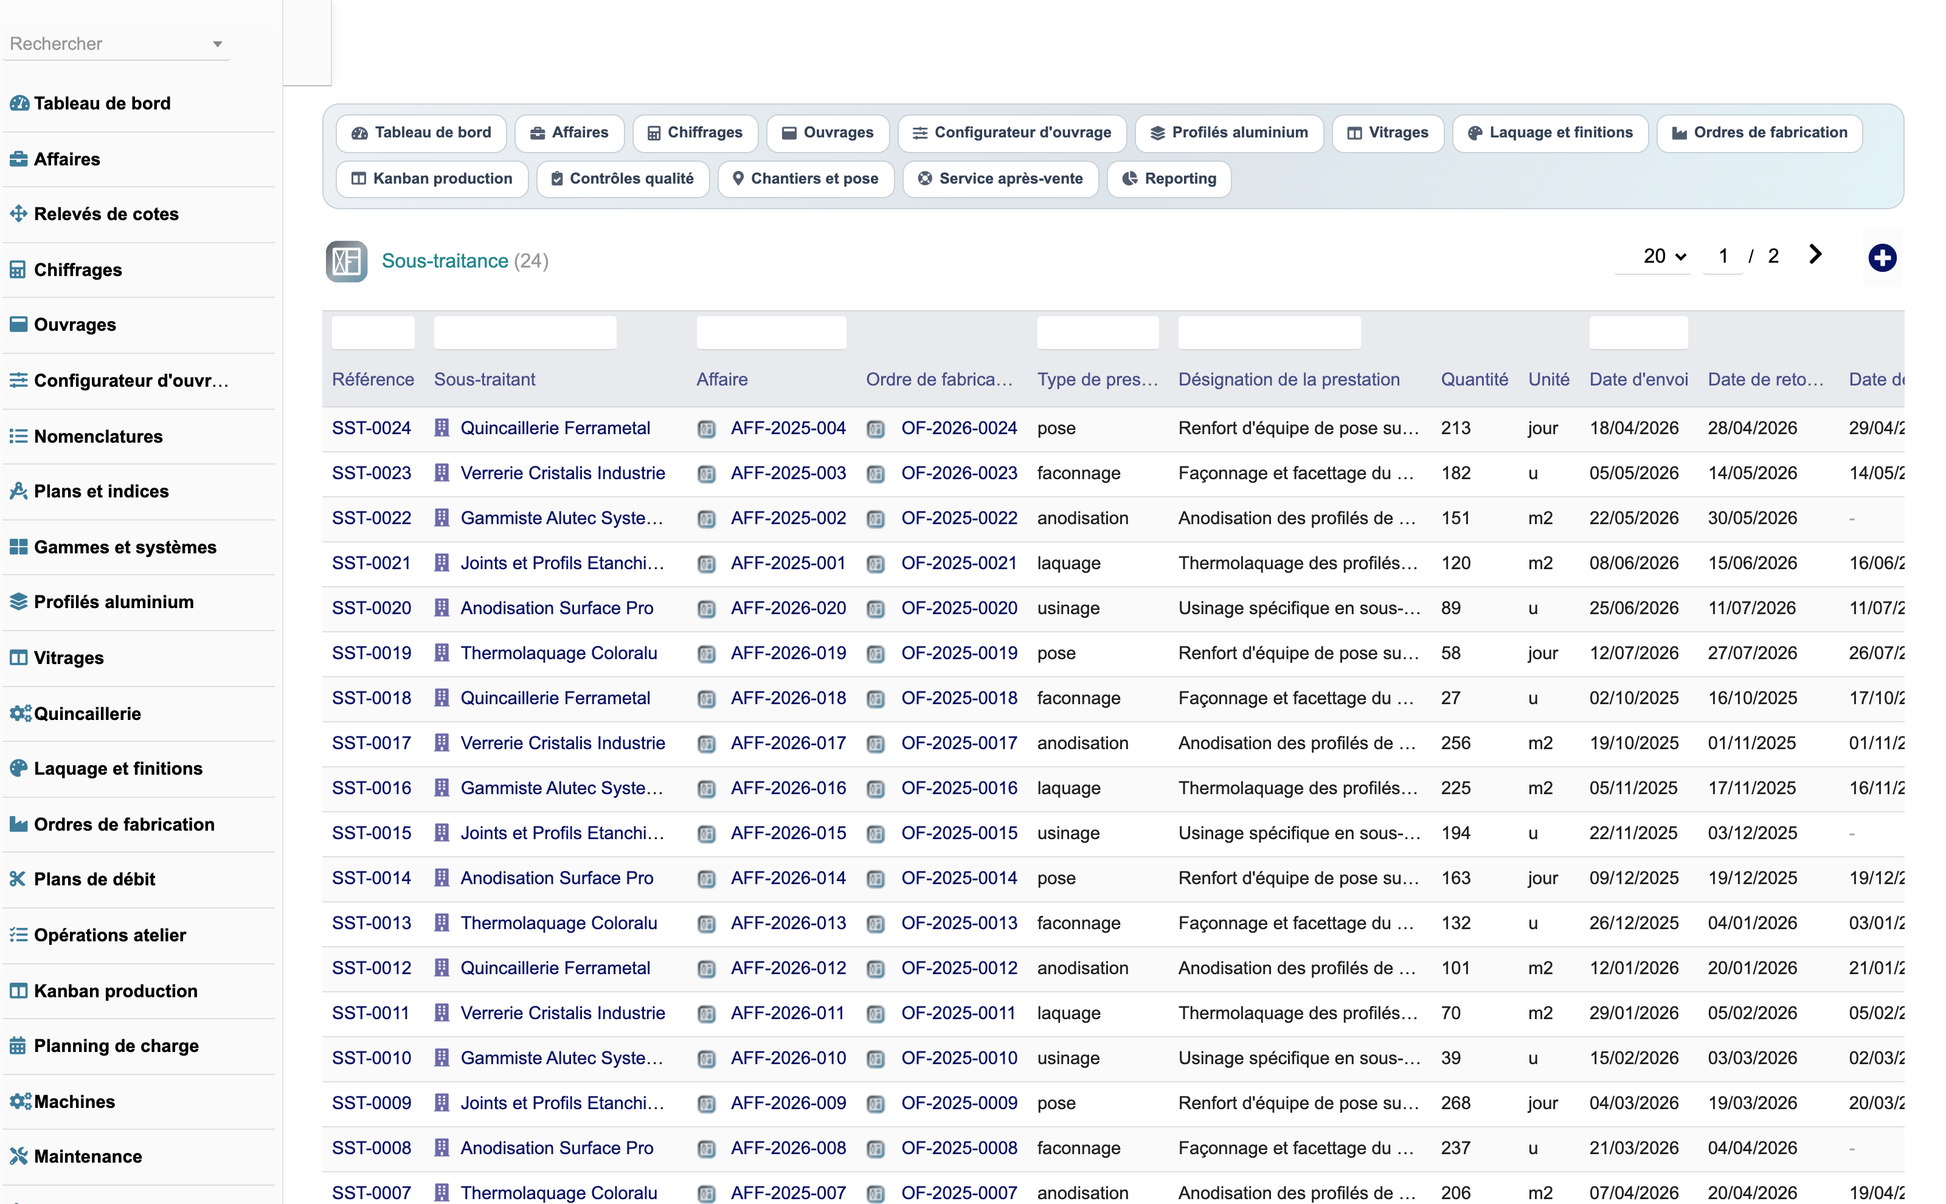Open the Sous-traitance title link
This screenshot has height=1204, width=1946.
pos(445,261)
